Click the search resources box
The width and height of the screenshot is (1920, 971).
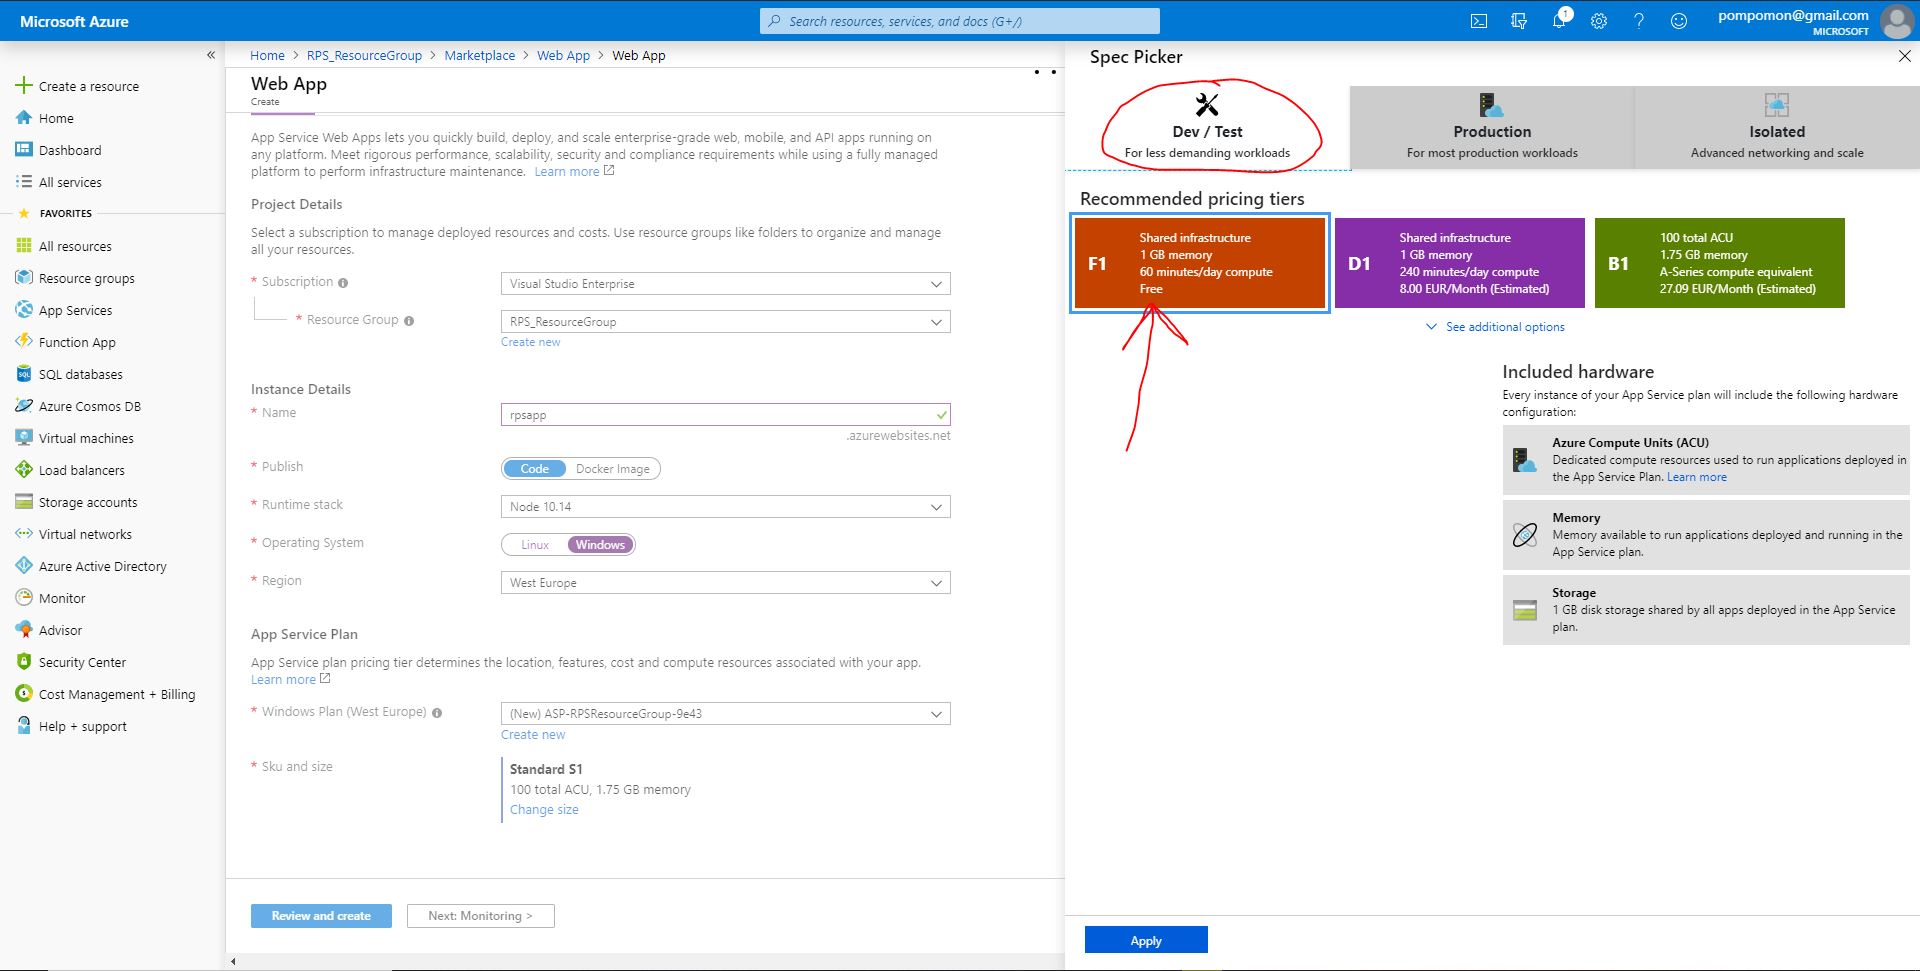click(960, 21)
